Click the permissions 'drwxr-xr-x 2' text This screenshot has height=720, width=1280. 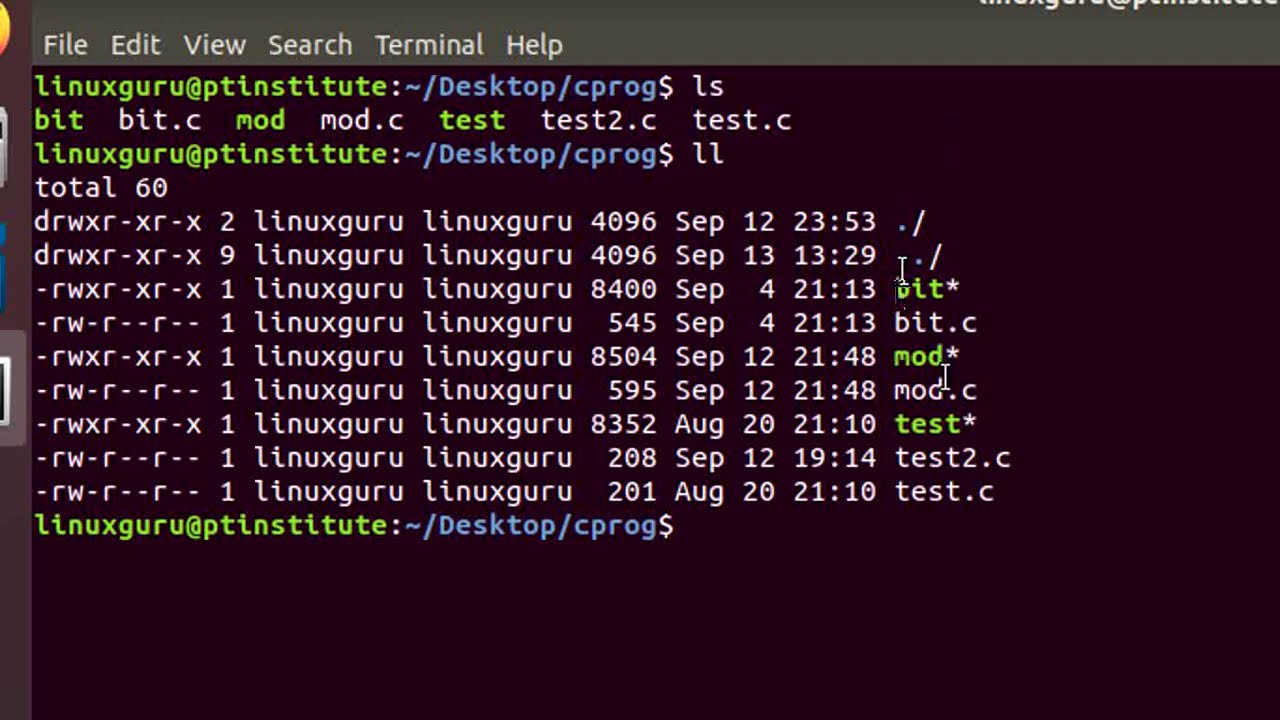tap(135, 222)
